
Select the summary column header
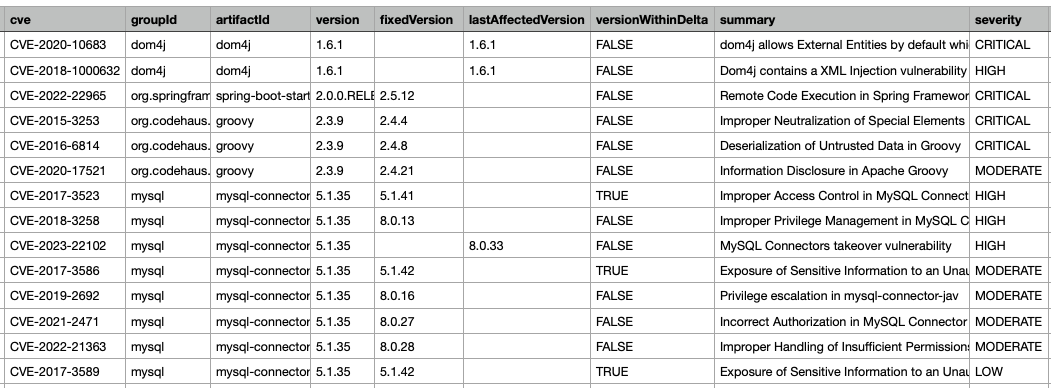coord(842,20)
